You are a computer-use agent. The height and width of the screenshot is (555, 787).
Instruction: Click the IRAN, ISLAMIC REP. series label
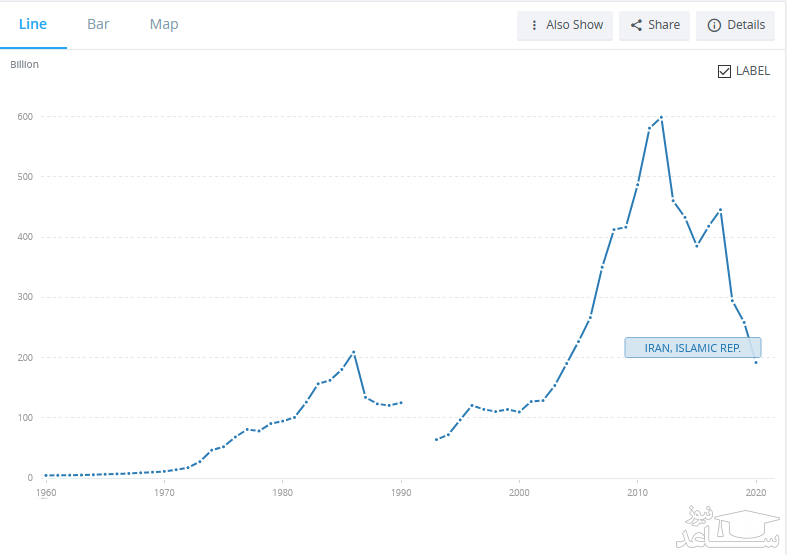coord(692,348)
